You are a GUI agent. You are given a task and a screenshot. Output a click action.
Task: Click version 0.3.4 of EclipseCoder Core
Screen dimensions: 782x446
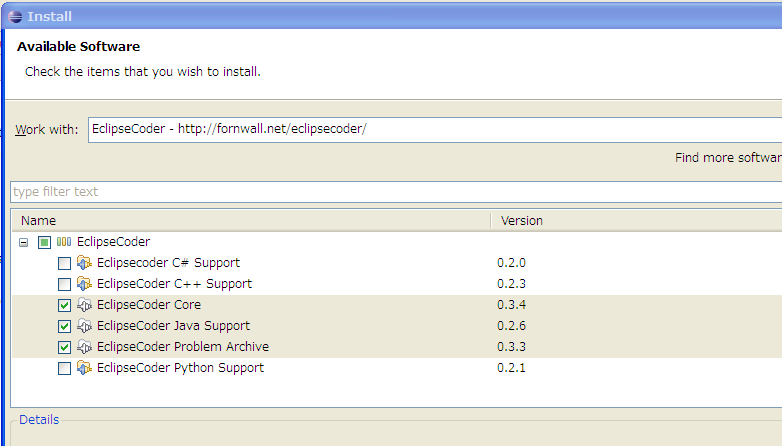[x=511, y=305]
